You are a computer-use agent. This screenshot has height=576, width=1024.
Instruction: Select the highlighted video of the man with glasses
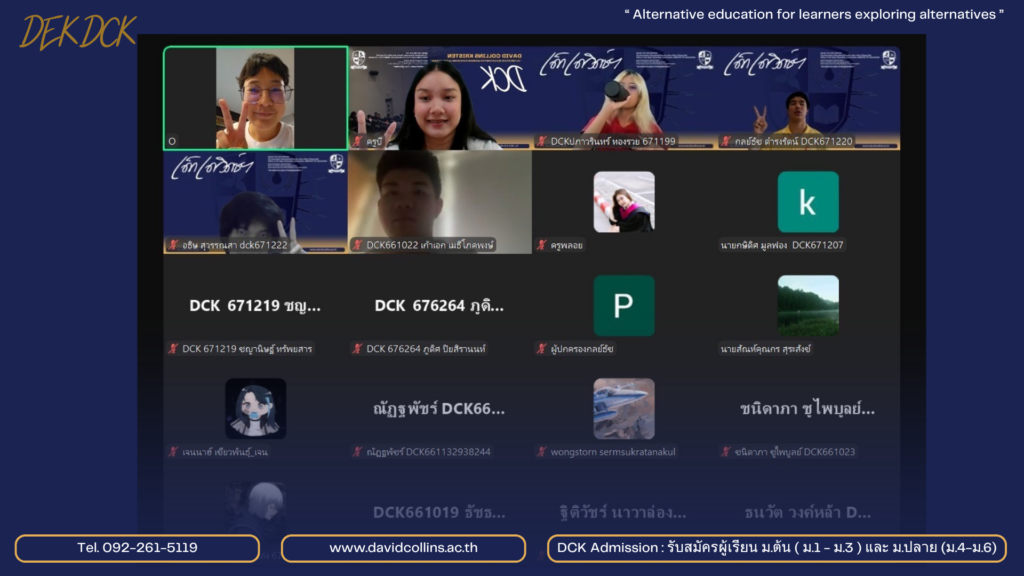click(x=255, y=98)
